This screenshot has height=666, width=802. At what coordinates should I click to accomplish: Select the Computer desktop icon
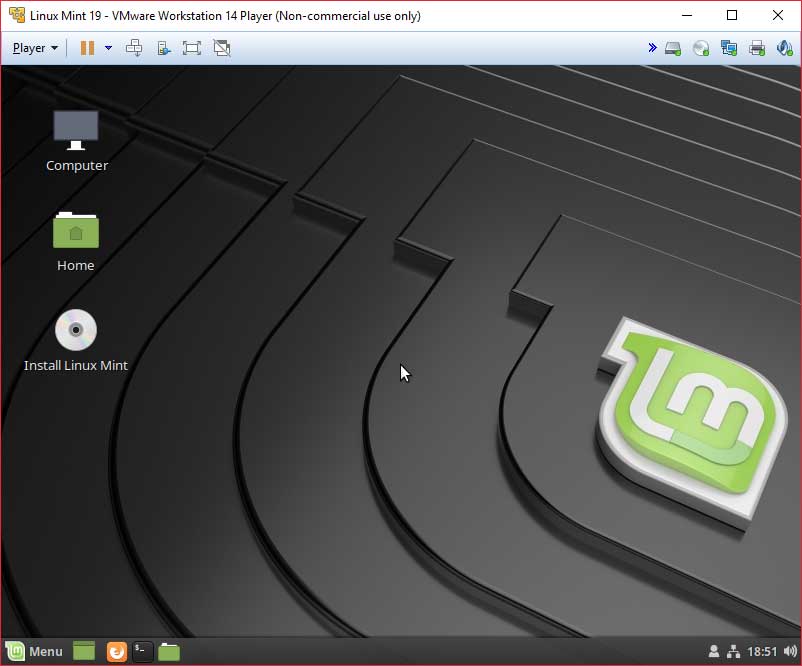(76, 130)
